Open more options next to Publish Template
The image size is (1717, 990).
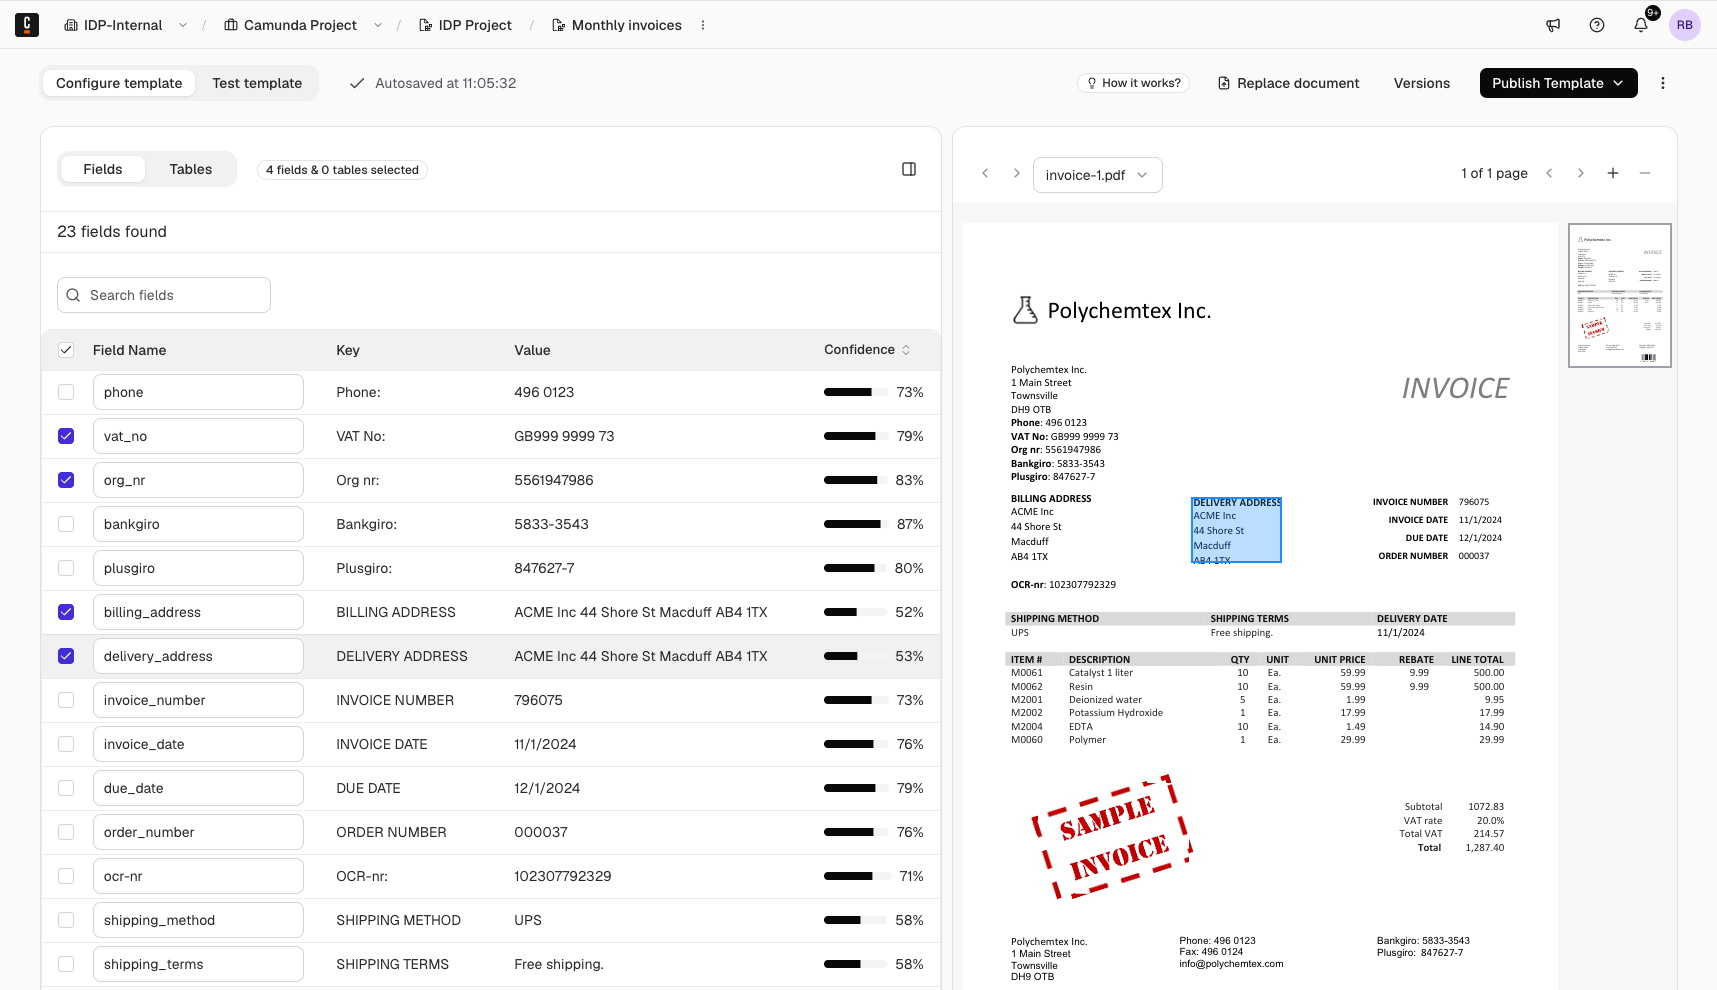tap(1663, 83)
